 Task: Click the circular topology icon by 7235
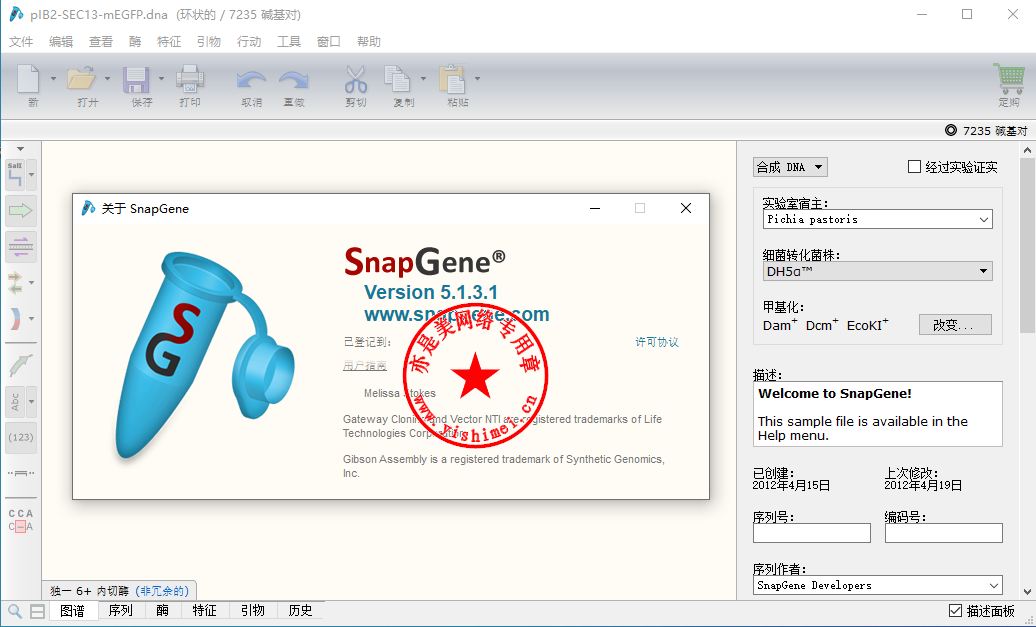pos(951,130)
